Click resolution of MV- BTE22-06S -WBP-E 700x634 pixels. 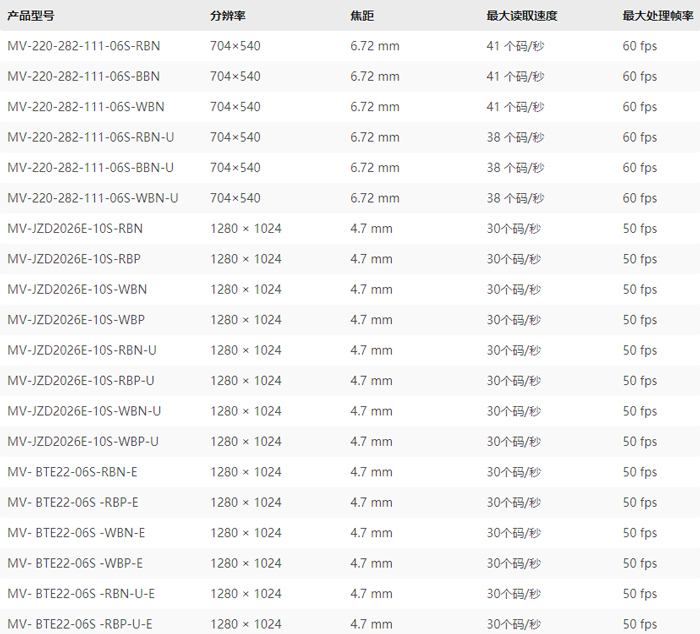(x=246, y=564)
